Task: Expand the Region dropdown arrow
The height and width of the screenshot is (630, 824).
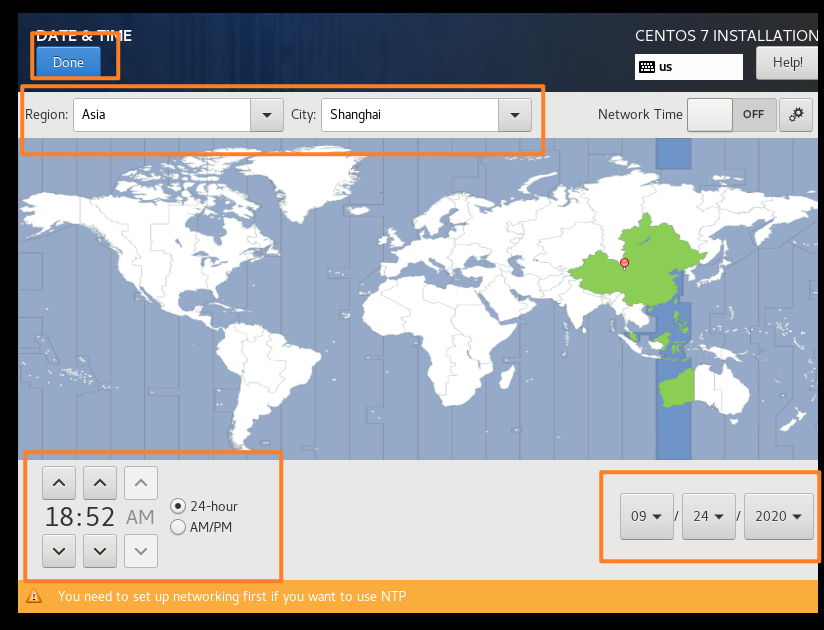Action: [x=266, y=115]
